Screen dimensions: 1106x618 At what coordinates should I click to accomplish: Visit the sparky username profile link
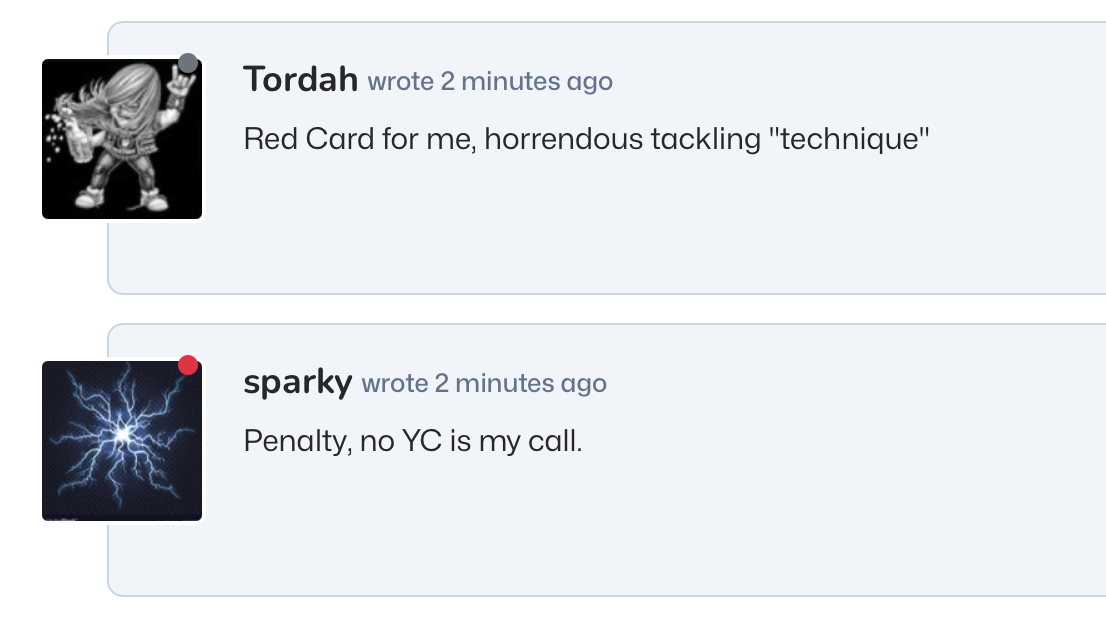click(x=297, y=382)
